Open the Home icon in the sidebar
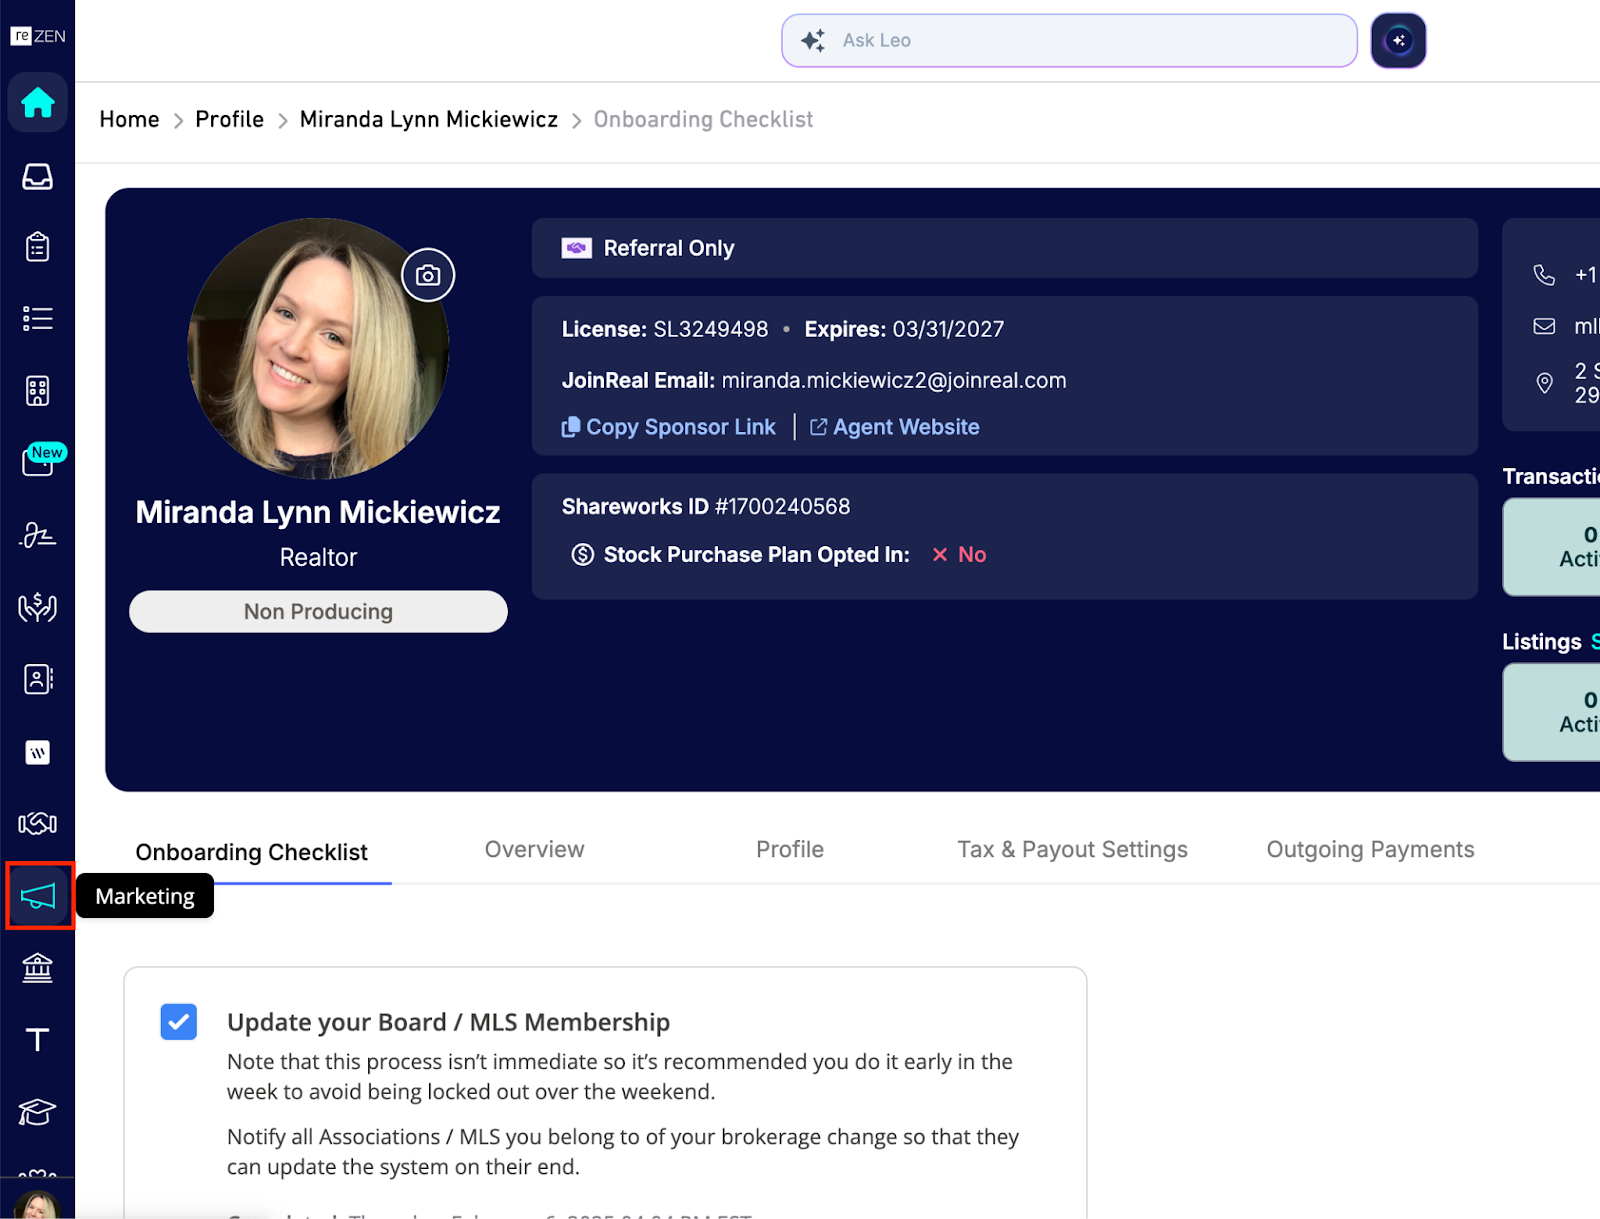The height and width of the screenshot is (1219, 1600). click(x=37, y=102)
